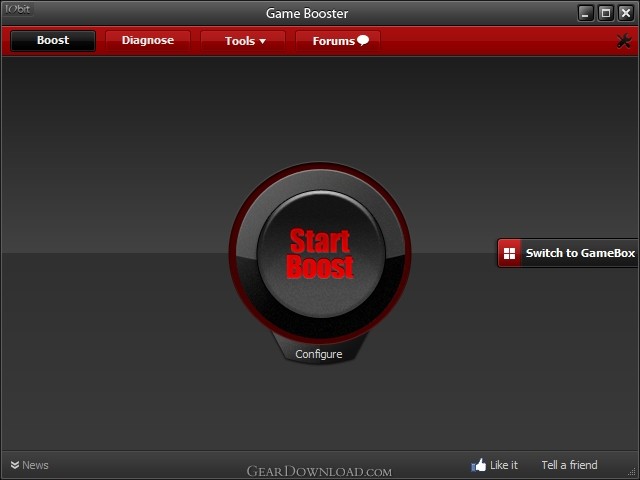Screen dimensions: 640x480
Task: Open the Forums tab
Action: click(338, 41)
